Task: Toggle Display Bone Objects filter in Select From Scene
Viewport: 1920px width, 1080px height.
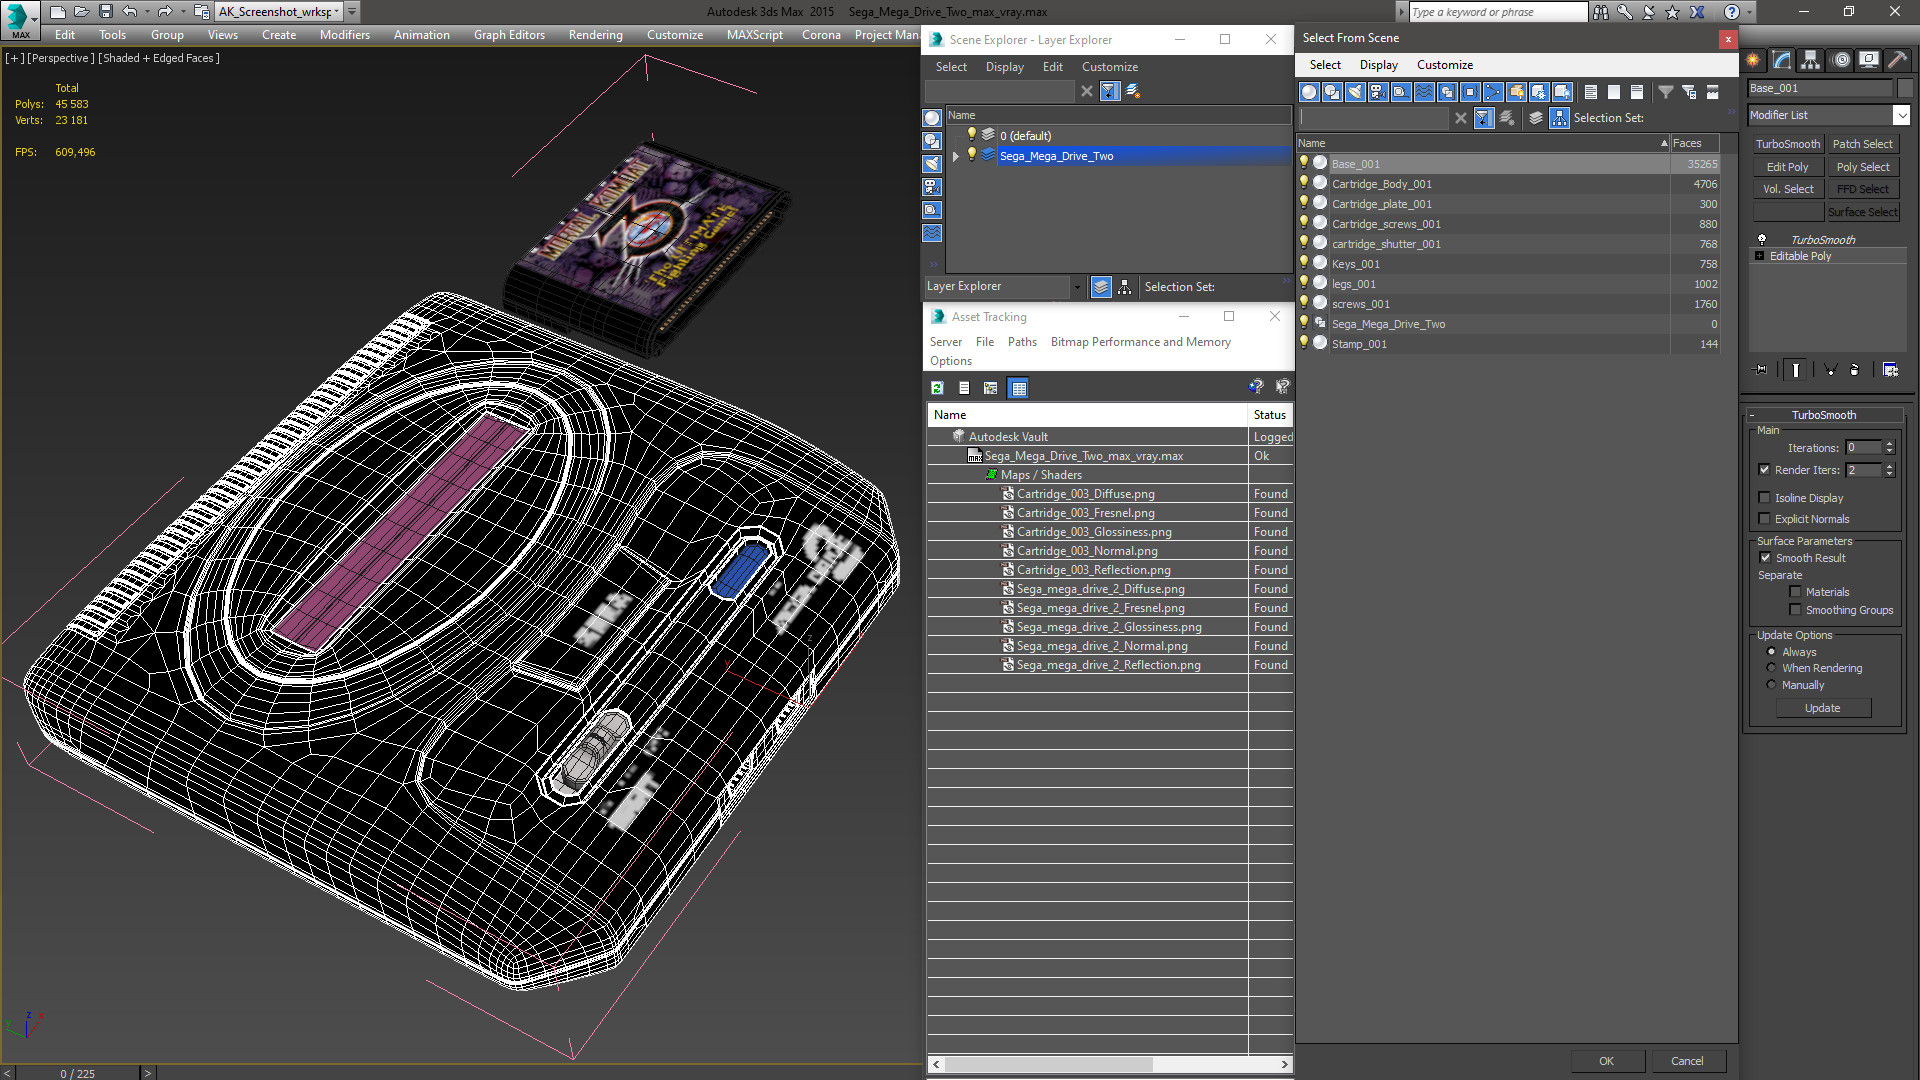Action: click(x=1493, y=92)
